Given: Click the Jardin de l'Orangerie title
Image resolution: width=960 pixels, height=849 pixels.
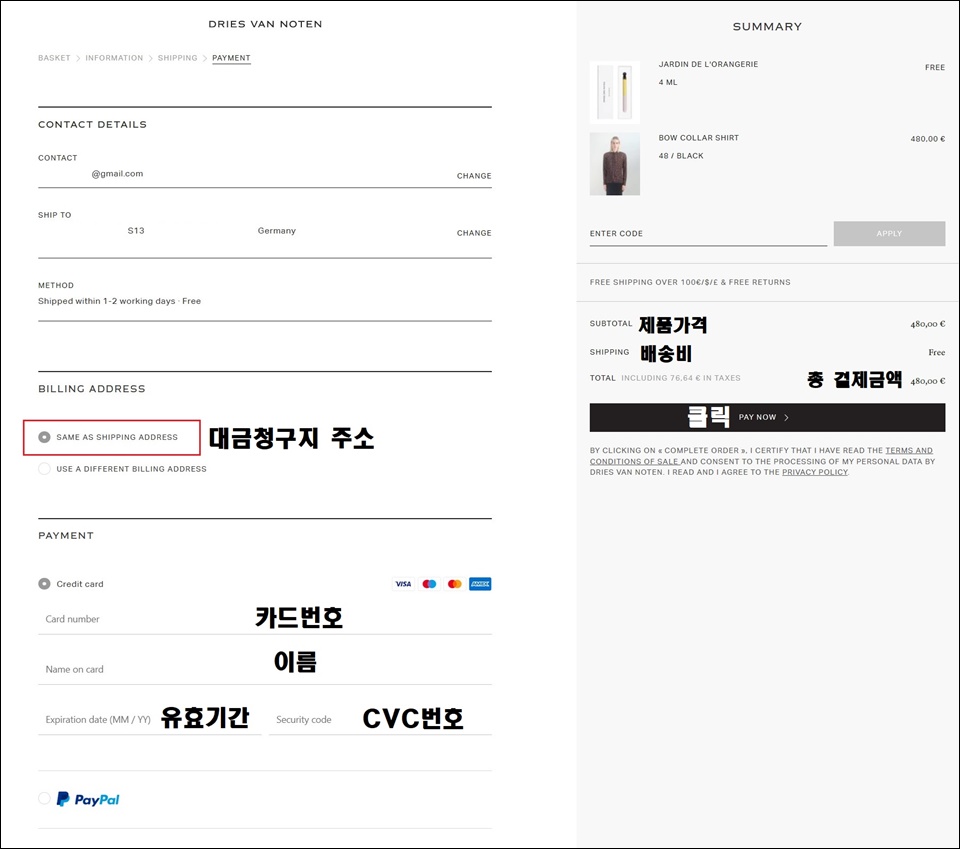Looking at the screenshot, I should point(708,64).
